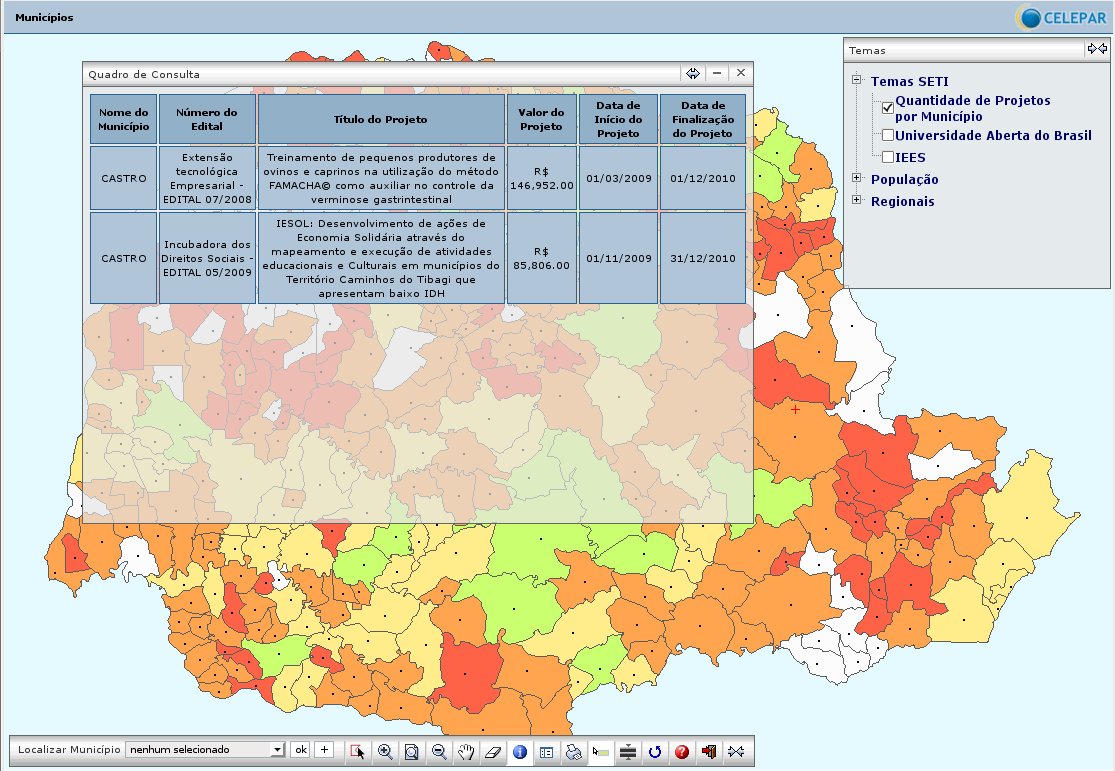This screenshot has height=771, width=1115.
Task: Click the Título do Projeto column header
Action: pyautogui.click(x=381, y=119)
